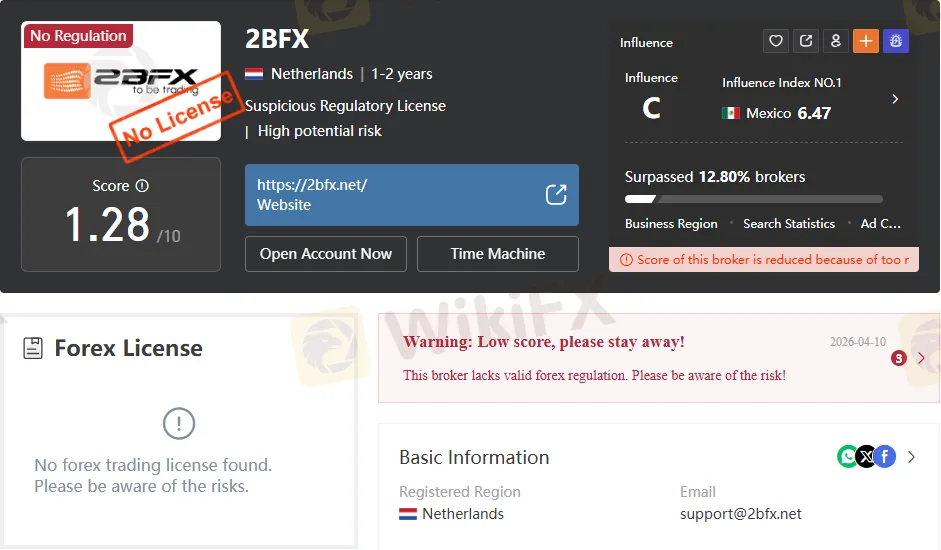Open the WhatsApp contact icon
This screenshot has height=550, width=941.
point(847,457)
